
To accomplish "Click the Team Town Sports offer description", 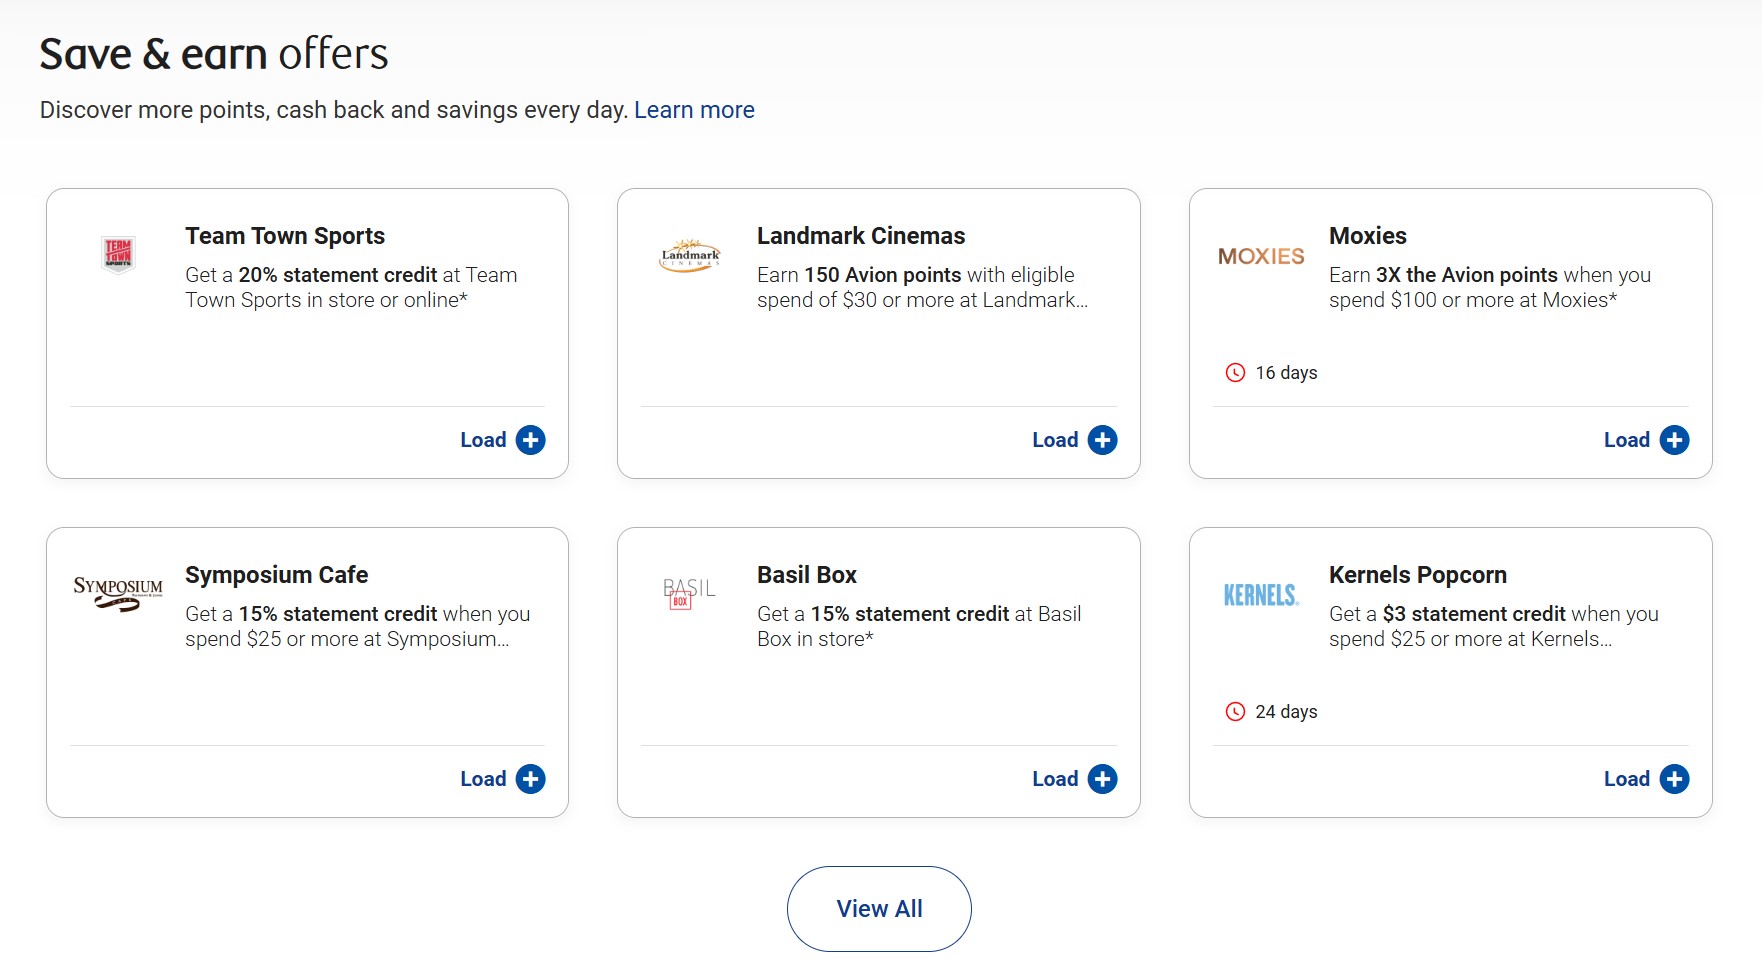I will pos(352,287).
